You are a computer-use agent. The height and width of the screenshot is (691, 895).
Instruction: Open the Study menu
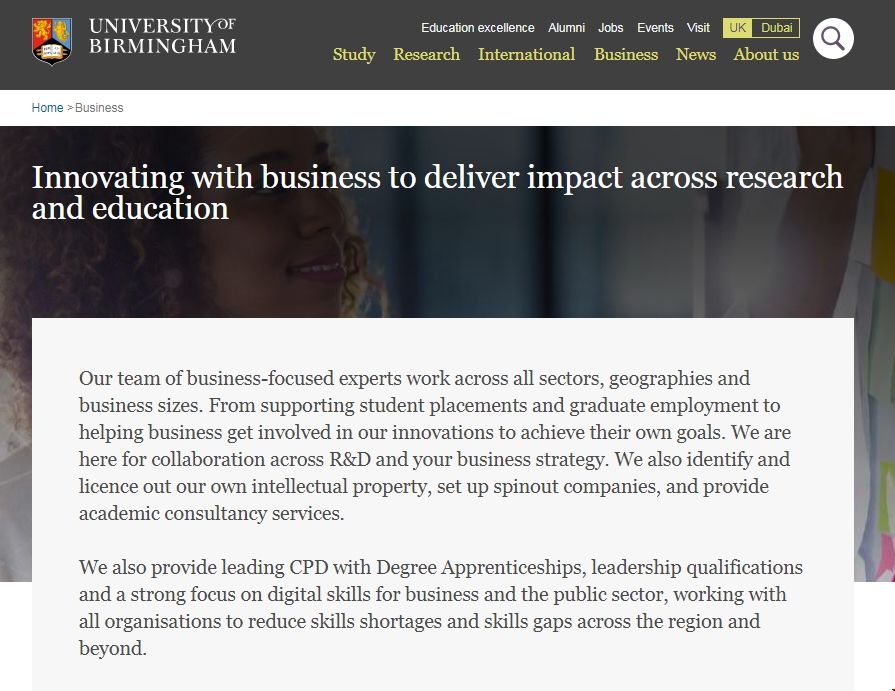tap(354, 55)
